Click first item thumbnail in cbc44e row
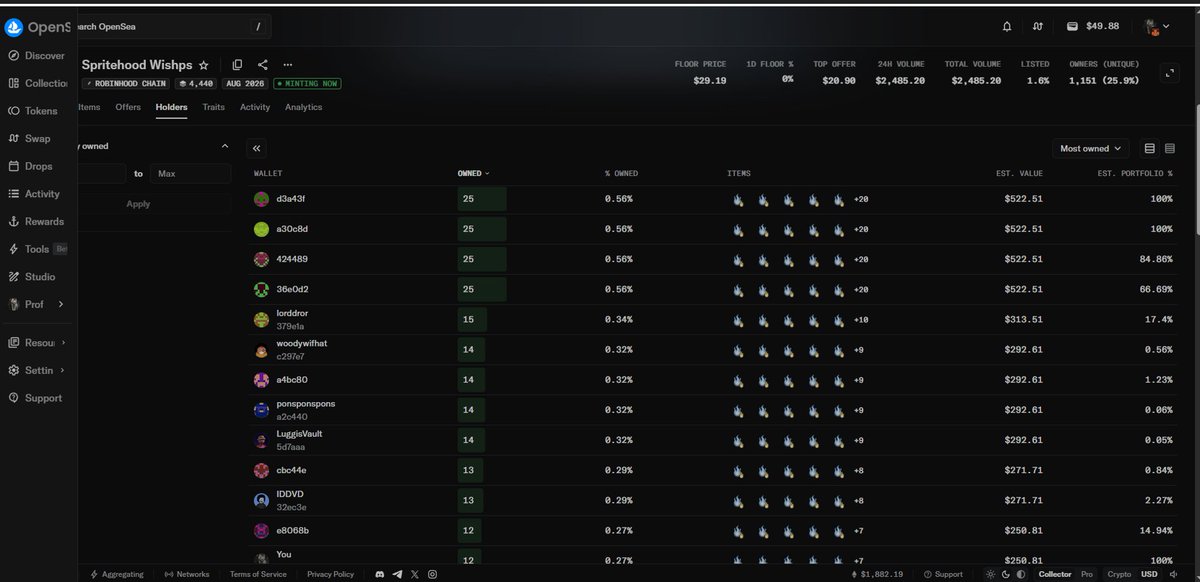The width and height of the screenshot is (1200, 582). pos(738,470)
